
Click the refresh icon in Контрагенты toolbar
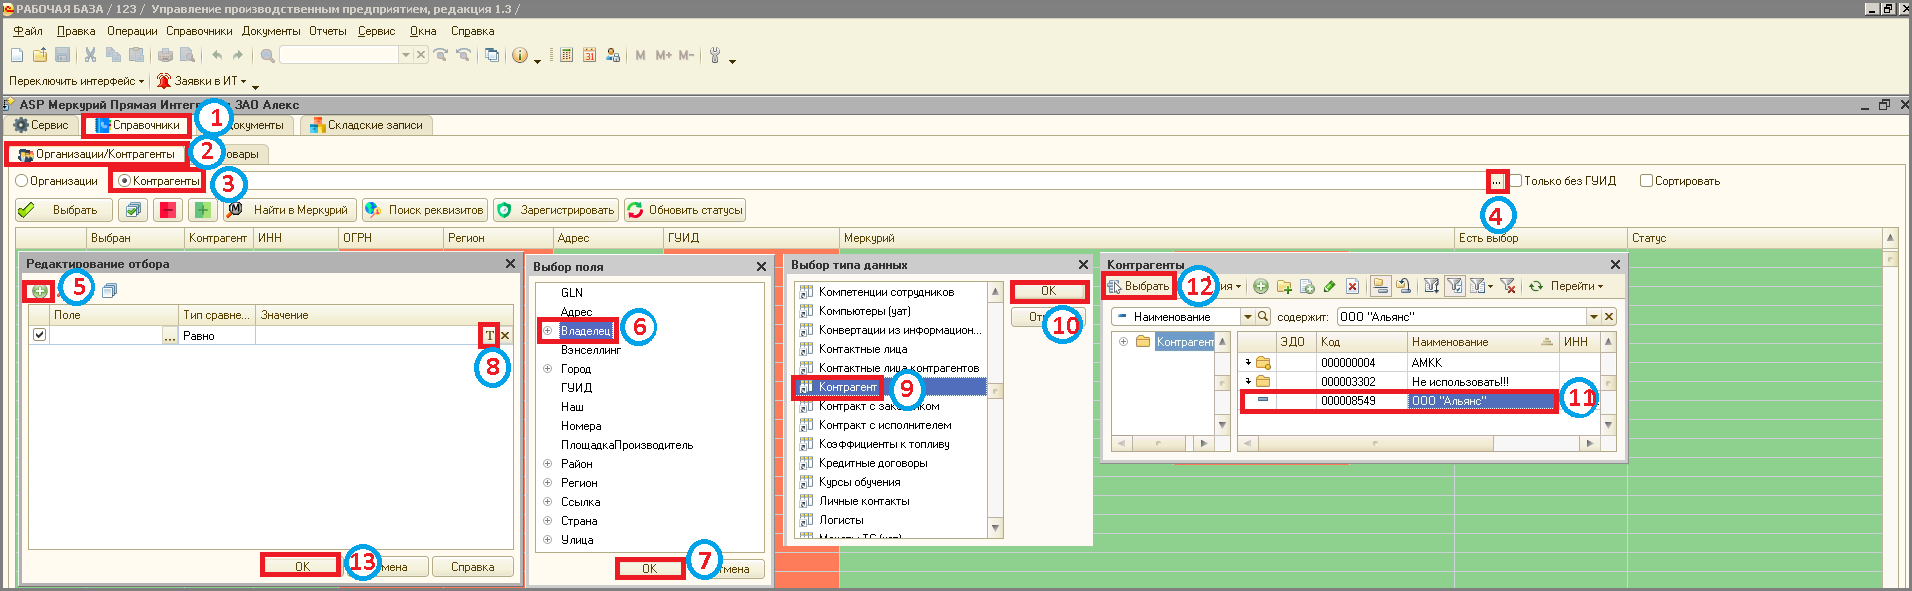[x=1535, y=287]
